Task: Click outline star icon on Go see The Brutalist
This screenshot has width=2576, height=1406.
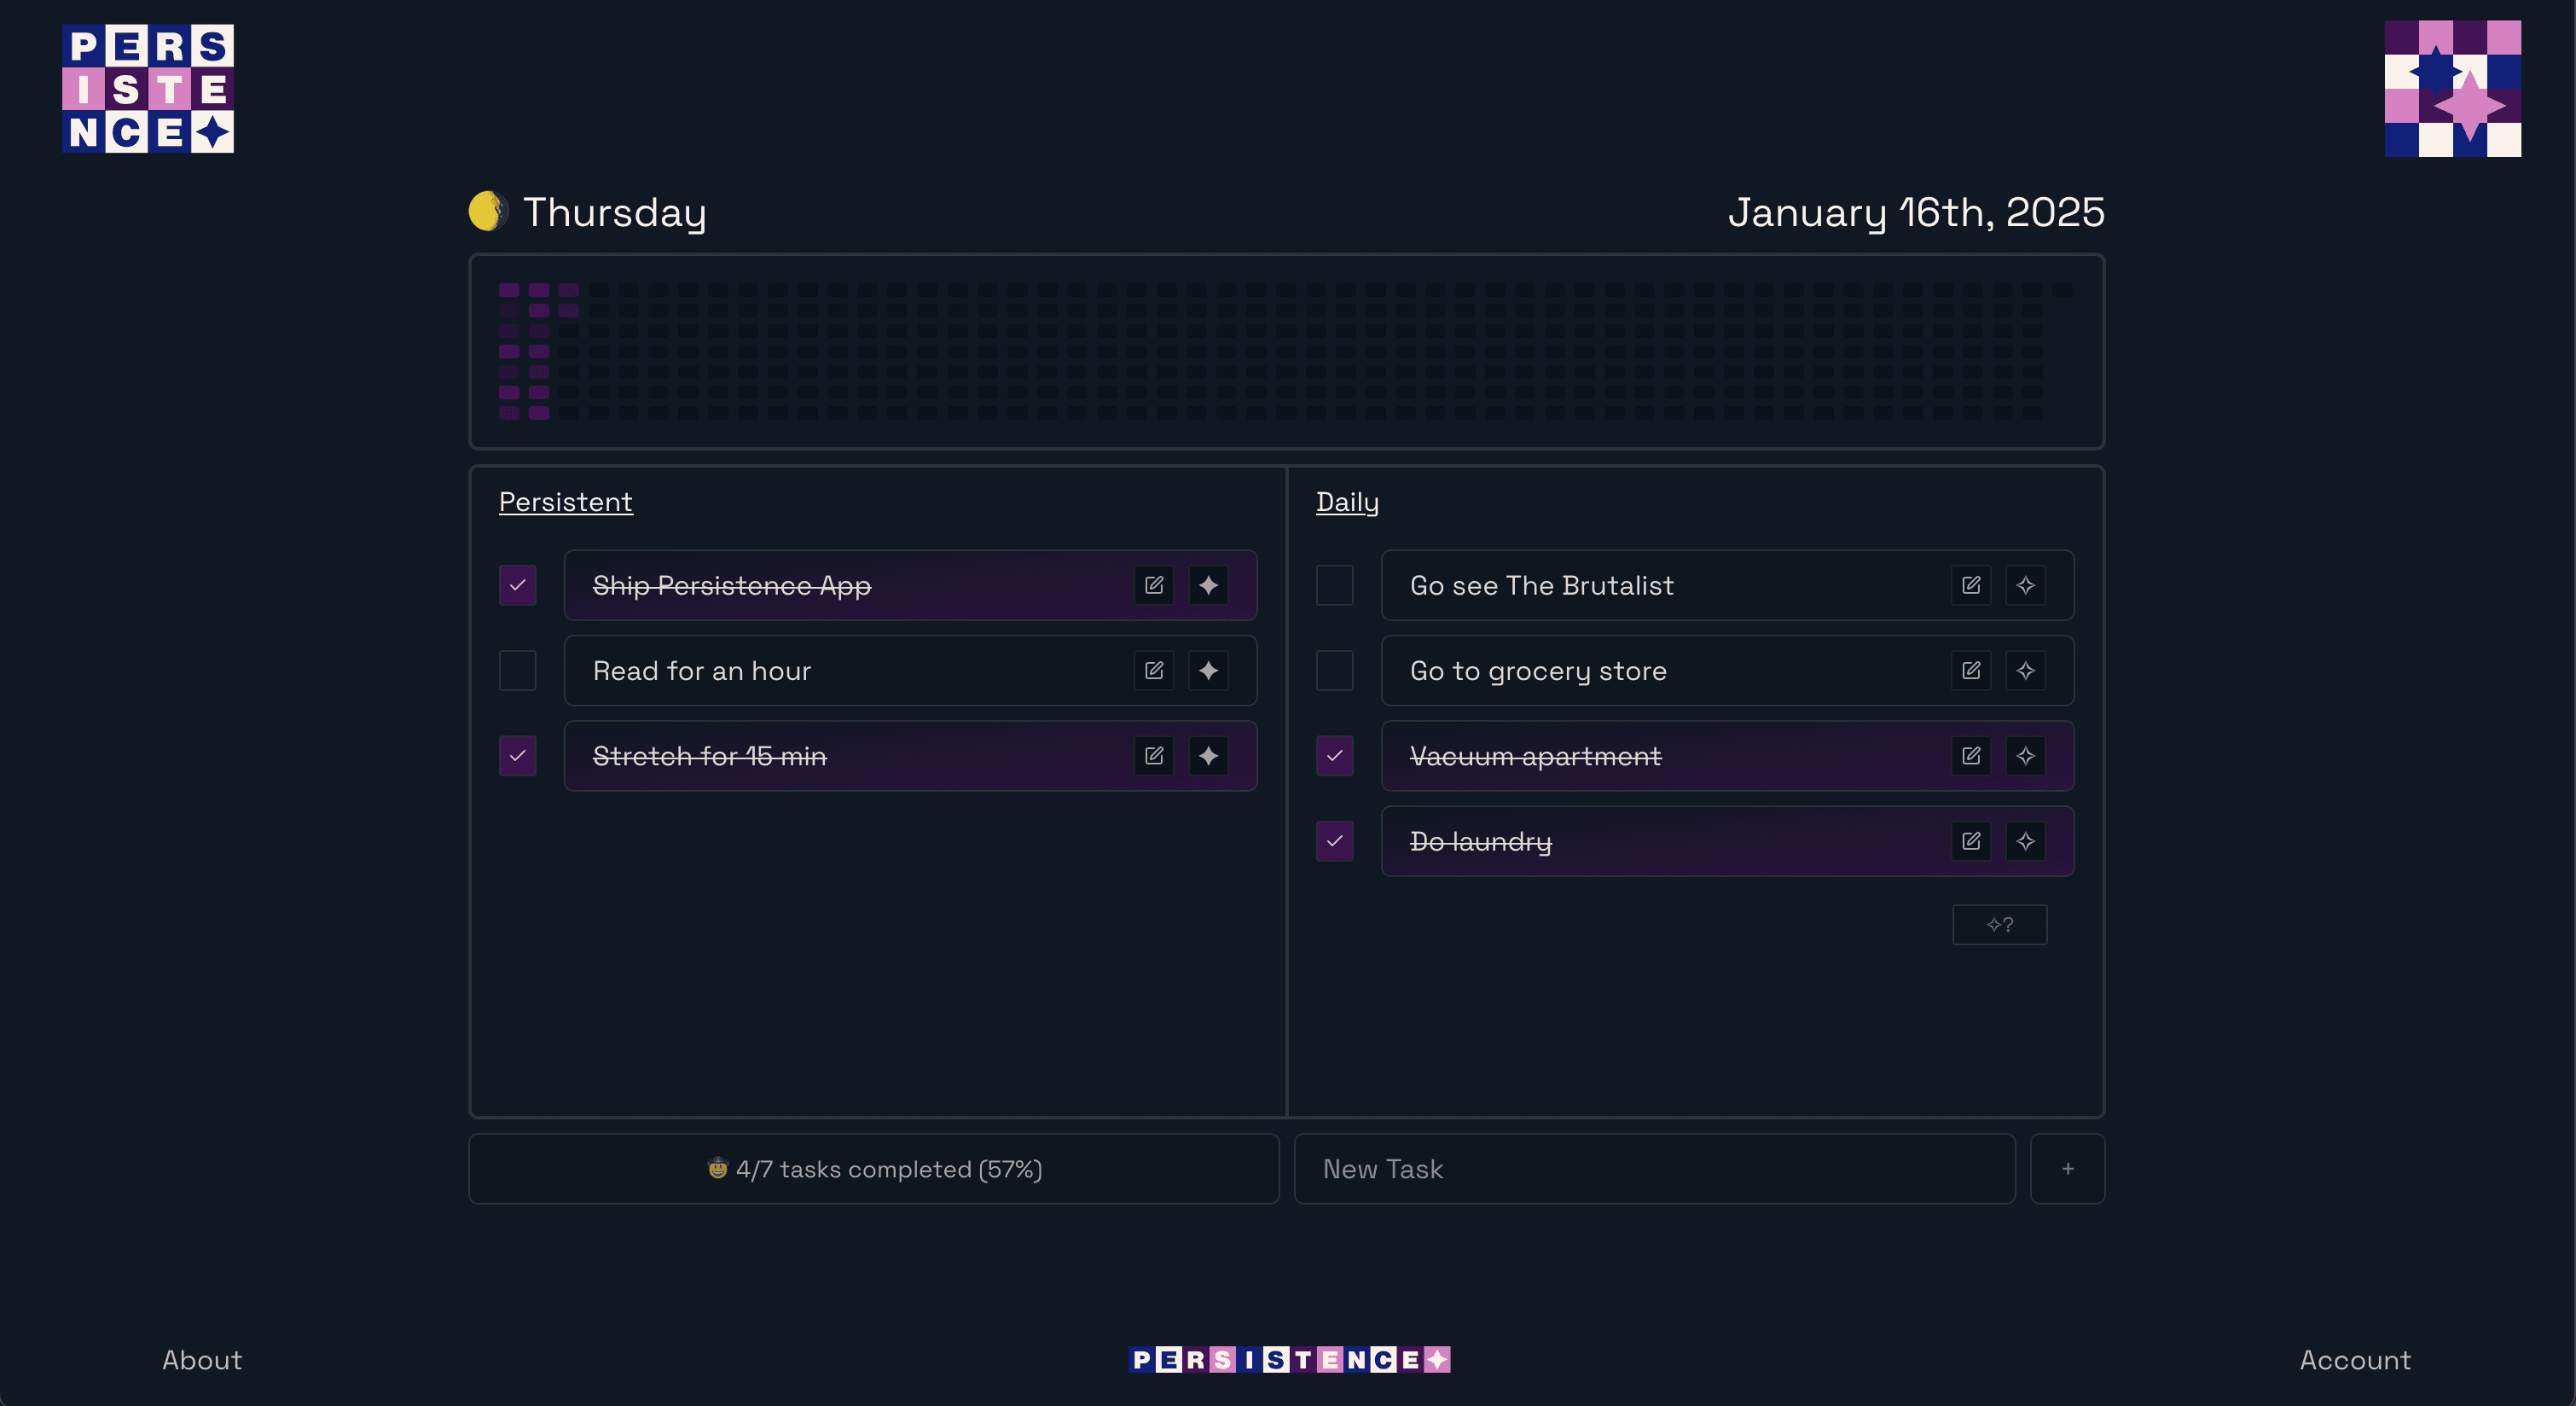Action: pos(2025,585)
